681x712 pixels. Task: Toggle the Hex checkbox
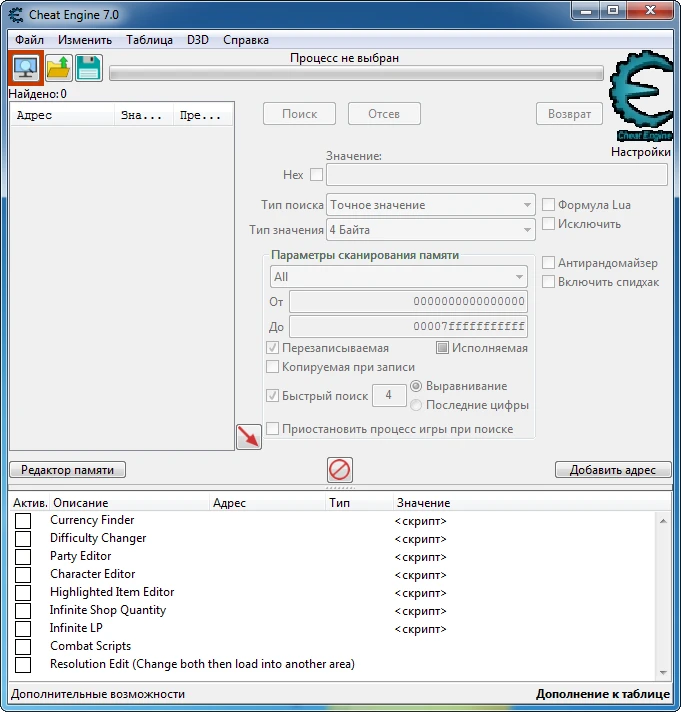316,174
